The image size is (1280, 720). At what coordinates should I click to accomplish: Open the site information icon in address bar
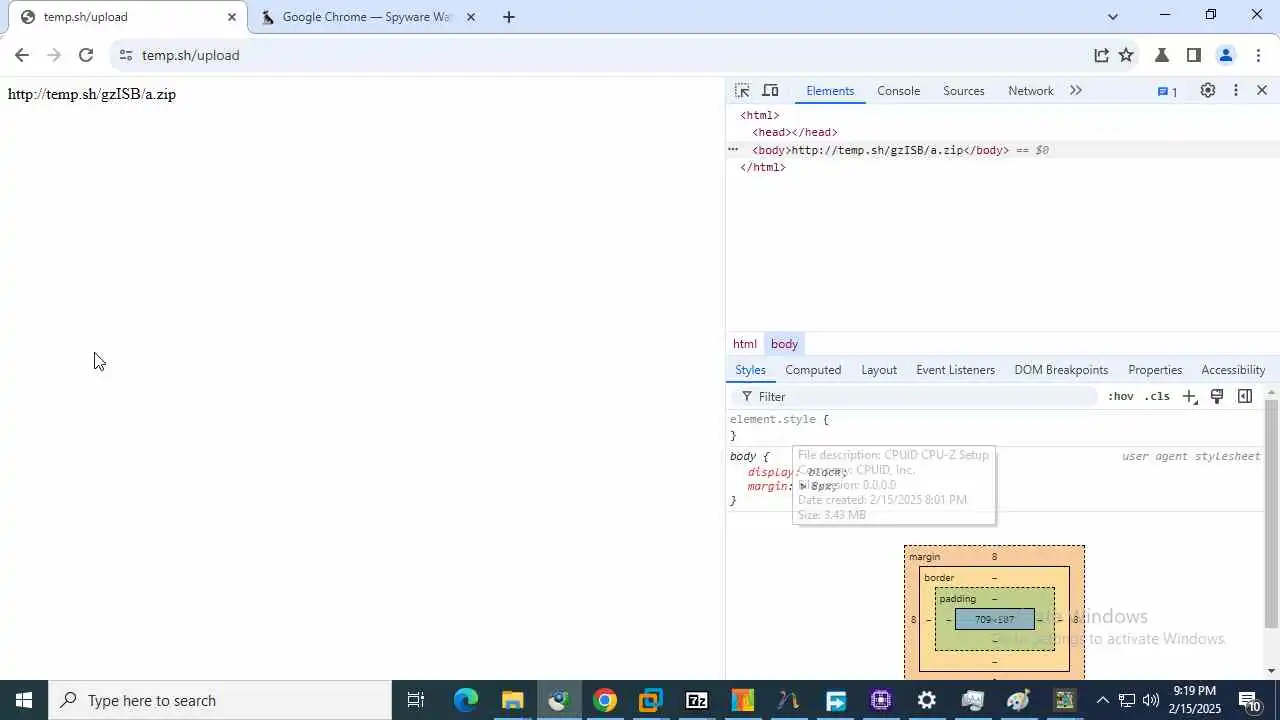pyautogui.click(x=125, y=55)
